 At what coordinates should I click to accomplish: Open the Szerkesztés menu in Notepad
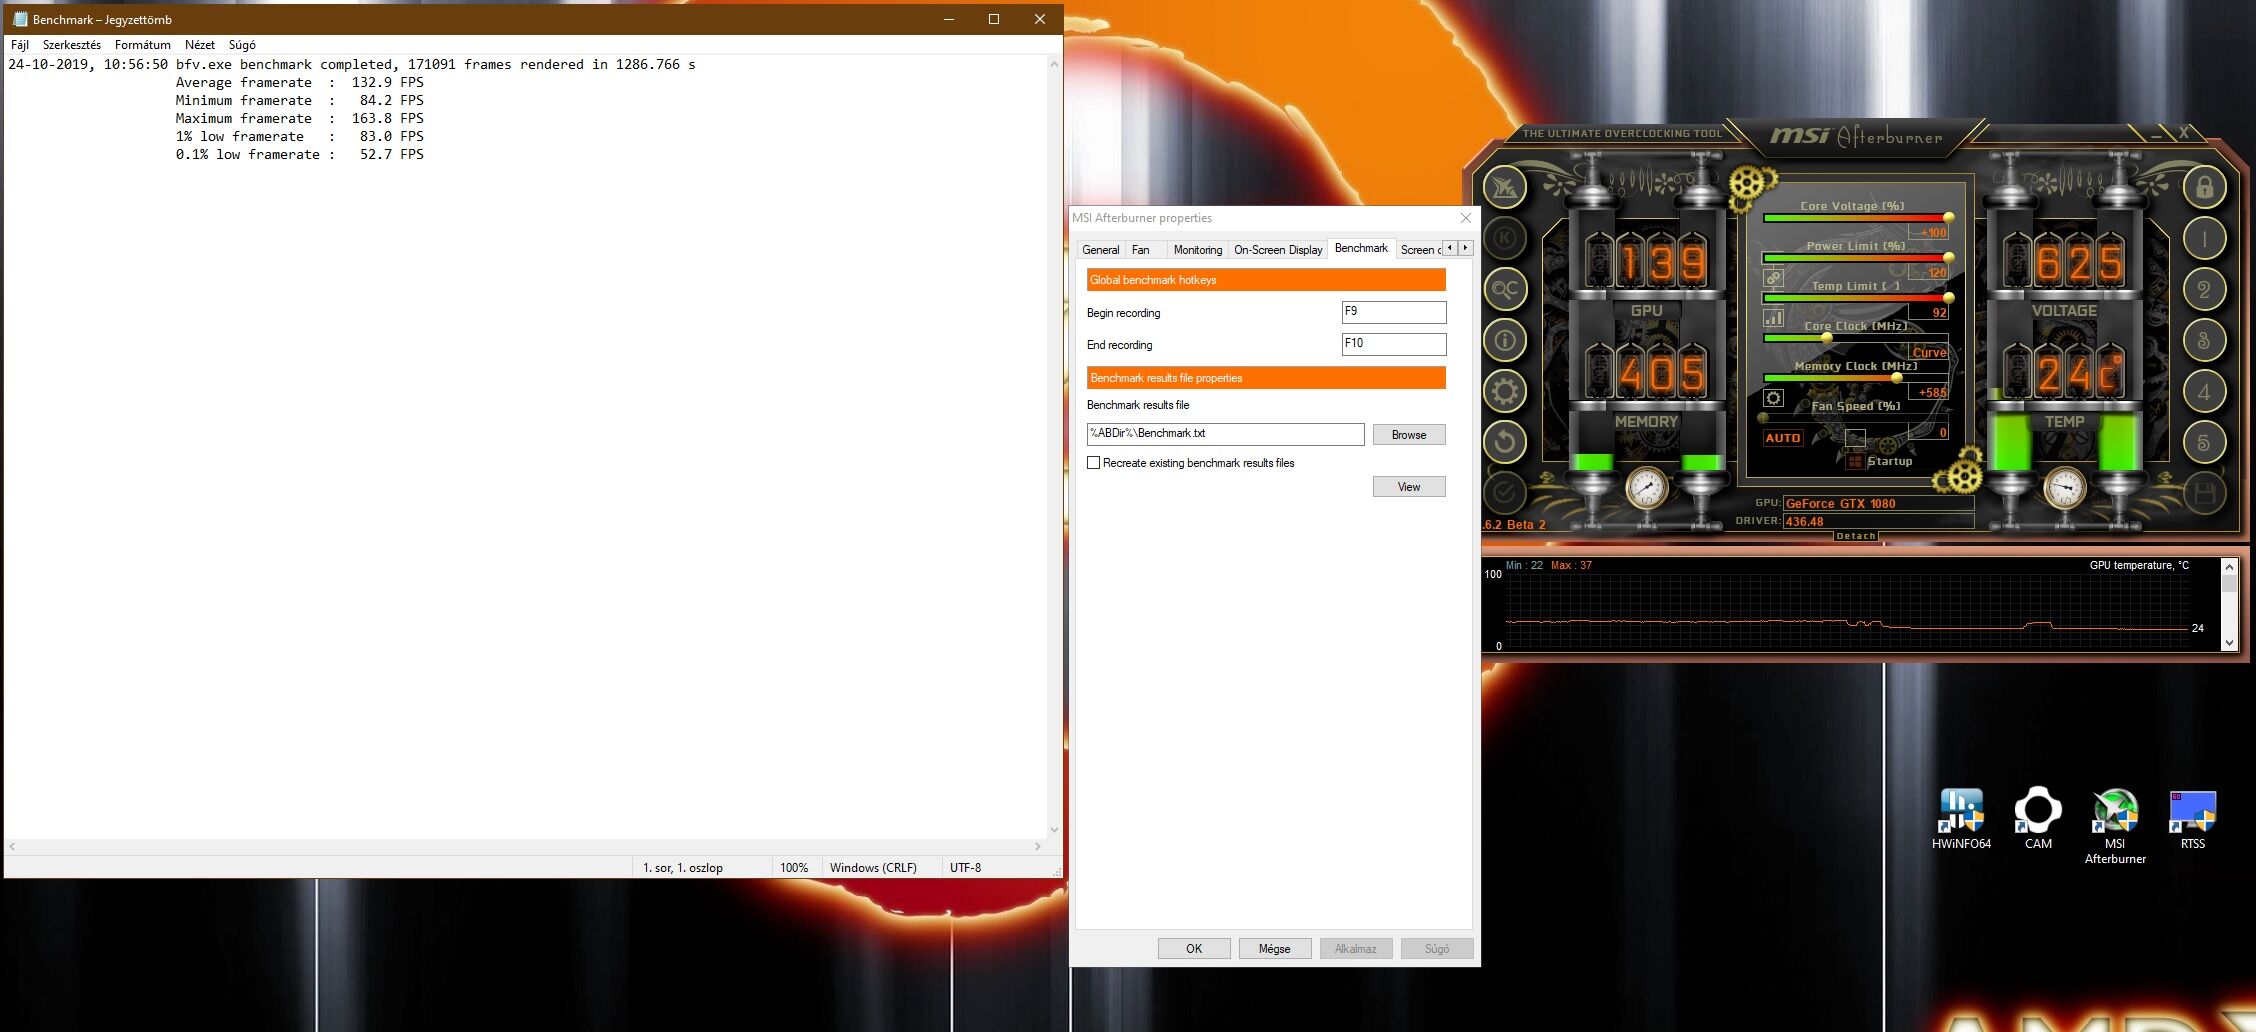tap(72, 45)
